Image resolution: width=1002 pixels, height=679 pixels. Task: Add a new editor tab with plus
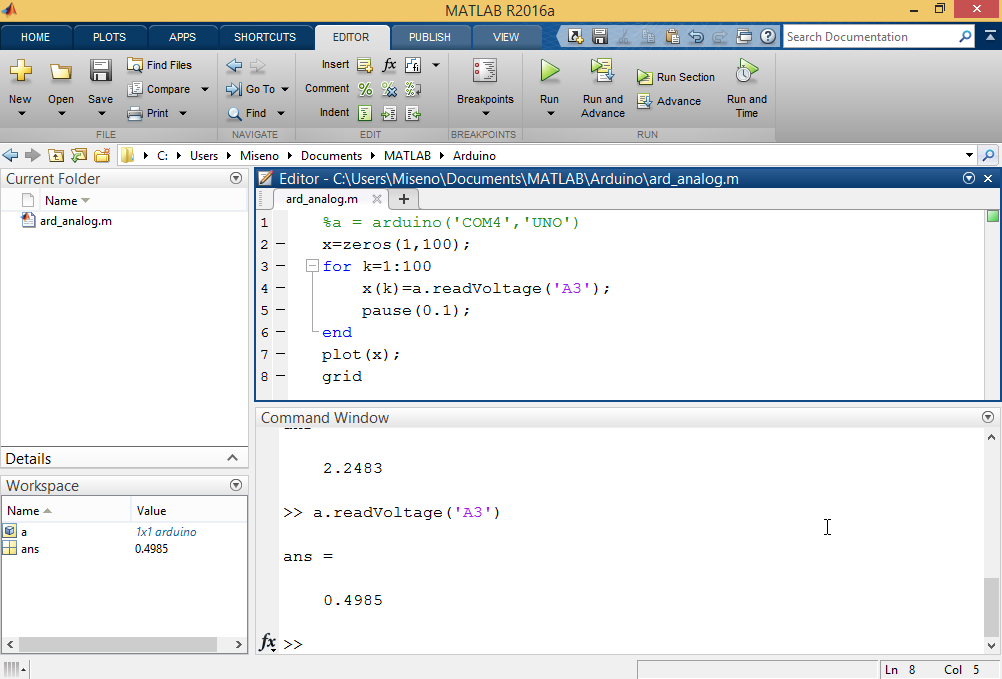pyautogui.click(x=403, y=199)
